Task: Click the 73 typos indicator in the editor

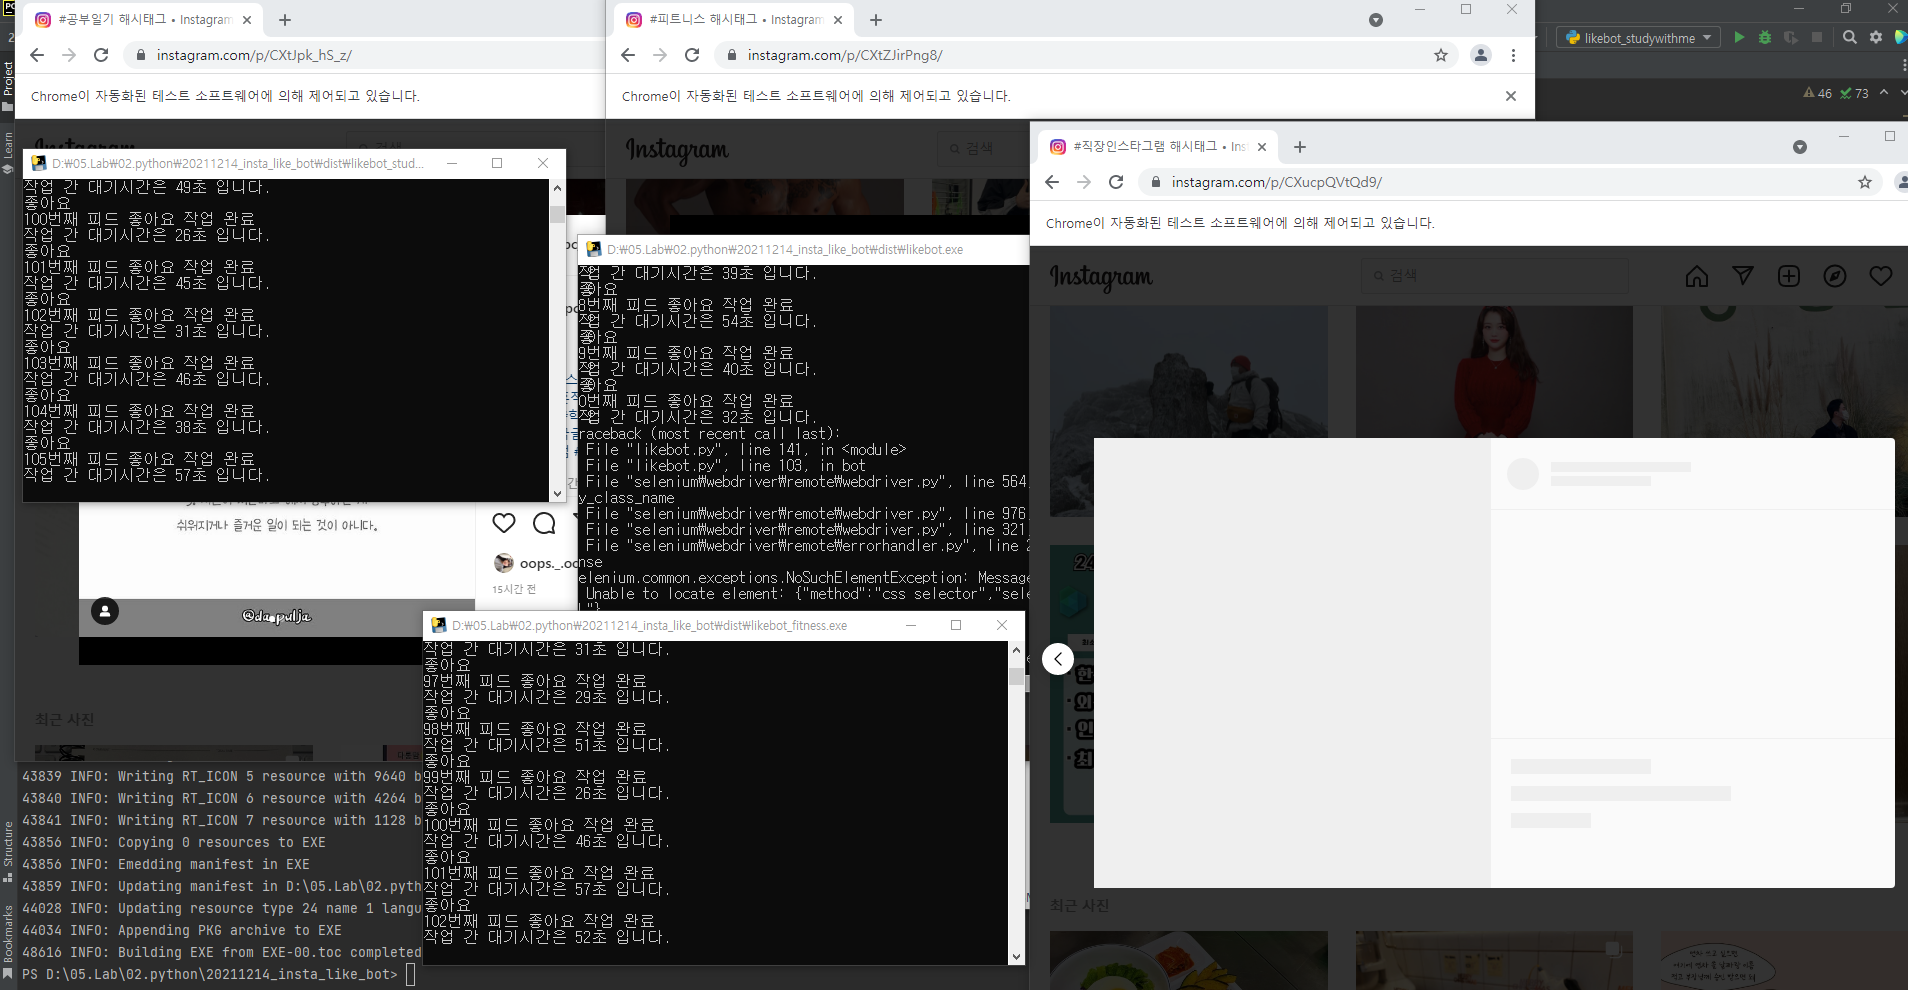Action: click(x=1855, y=93)
